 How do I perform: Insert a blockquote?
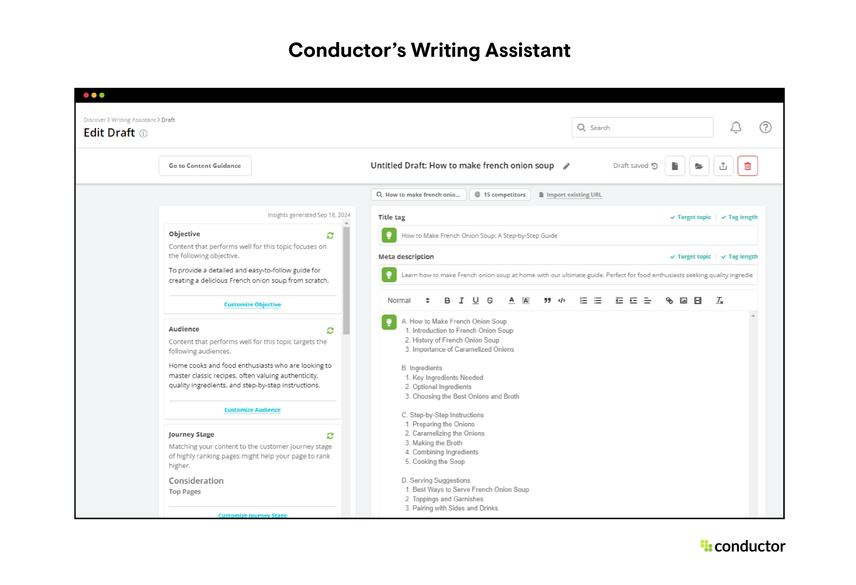click(x=547, y=301)
